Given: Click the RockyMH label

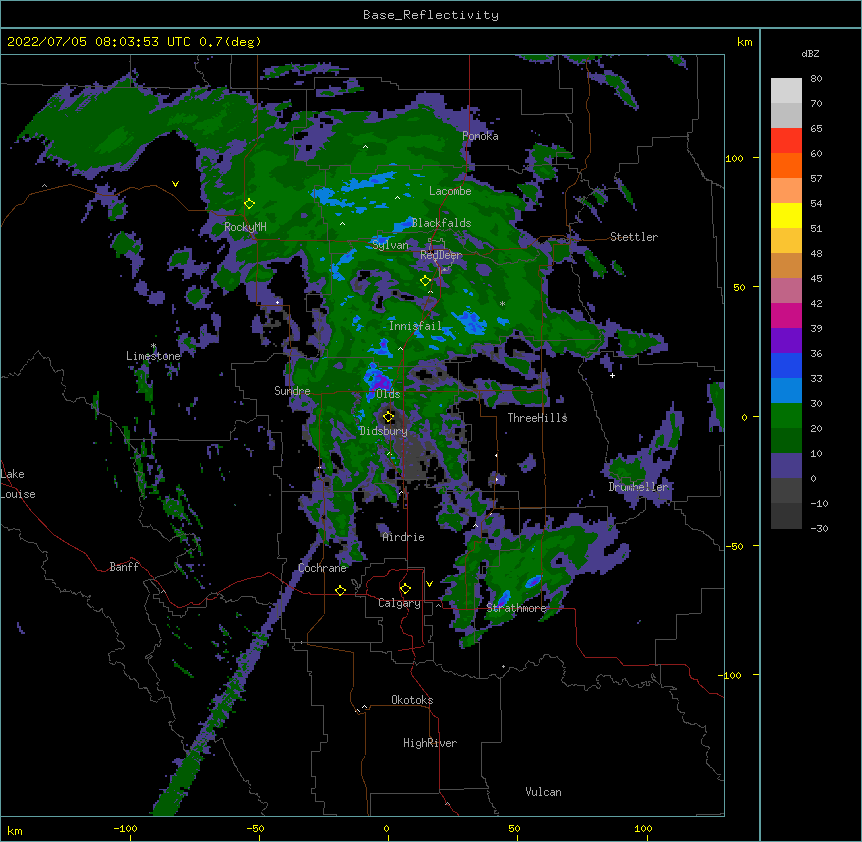Looking at the screenshot, I should coord(245,227).
